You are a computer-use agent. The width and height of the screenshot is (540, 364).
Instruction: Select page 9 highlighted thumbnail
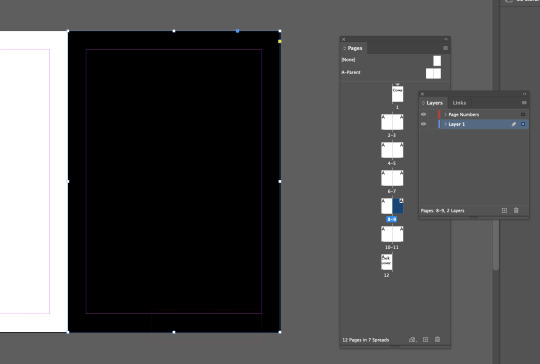pyautogui.click(x=398, y=206)
